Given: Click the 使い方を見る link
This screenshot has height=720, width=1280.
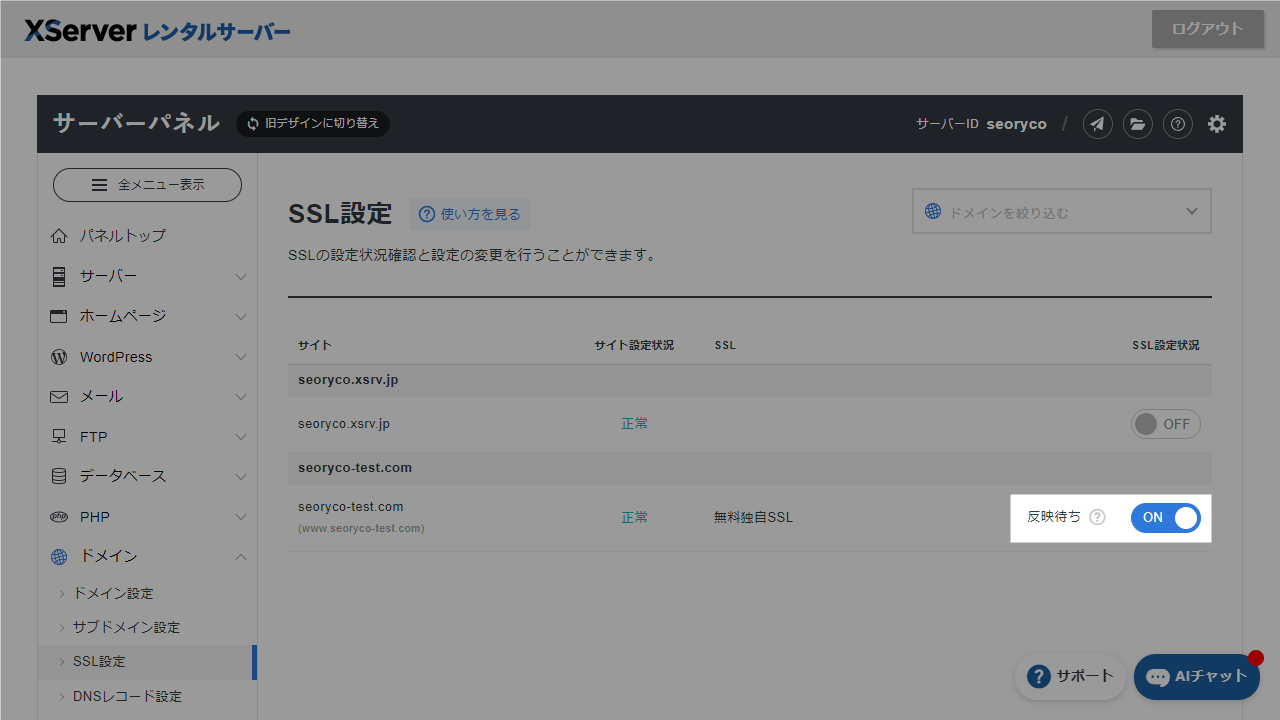Looking at the screenshot, I should 469,213.
